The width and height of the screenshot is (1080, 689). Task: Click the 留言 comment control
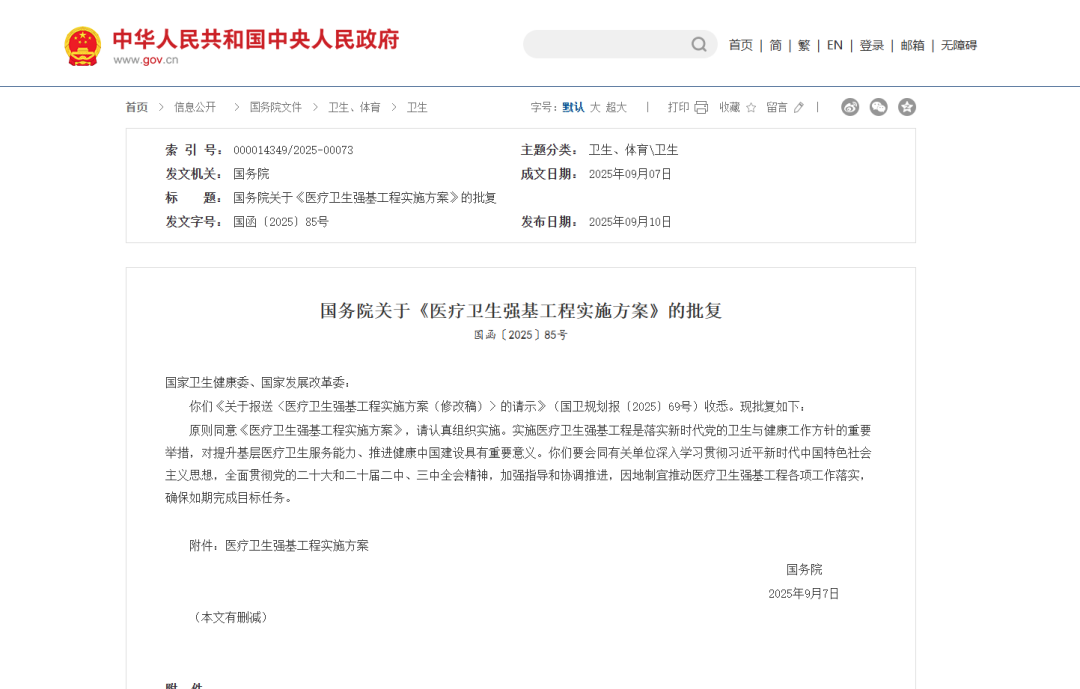coord(778,107)
